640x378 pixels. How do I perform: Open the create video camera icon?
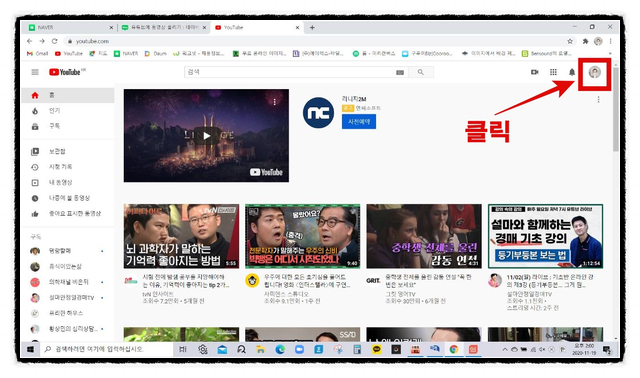(x=535, y=72)
